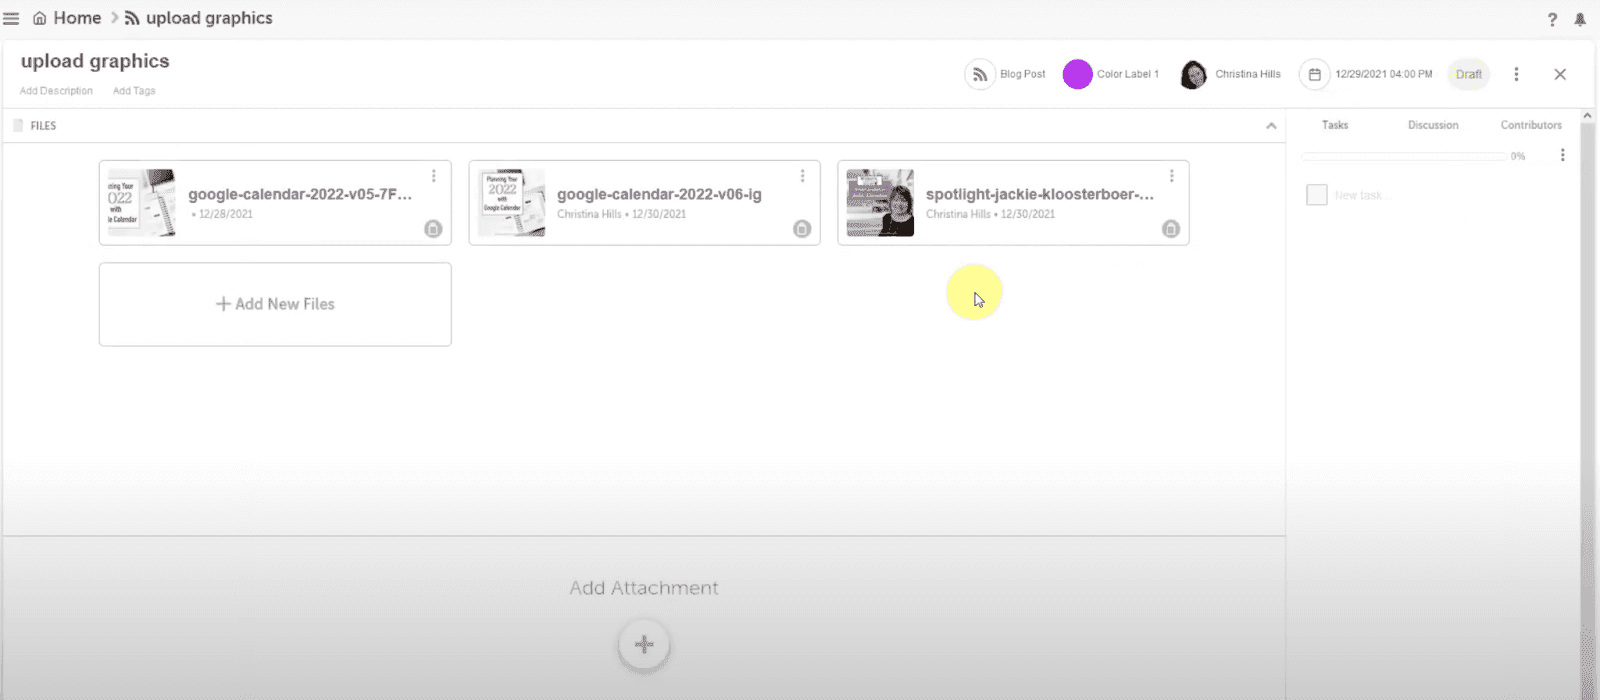Click the Blog Post RSS type icon
The width and height of the screenshot is (1600, 700).
pyautogui.click(x=979, y=75)
